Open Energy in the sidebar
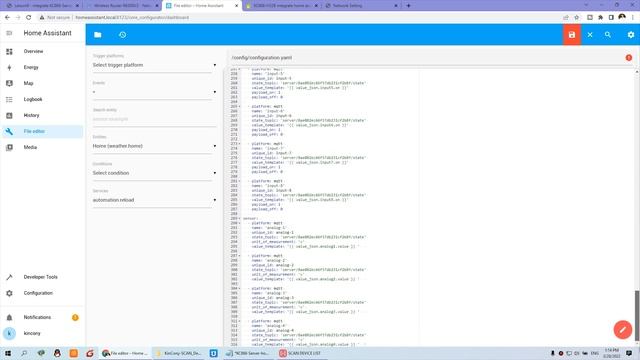 click(x=42, y=67)
